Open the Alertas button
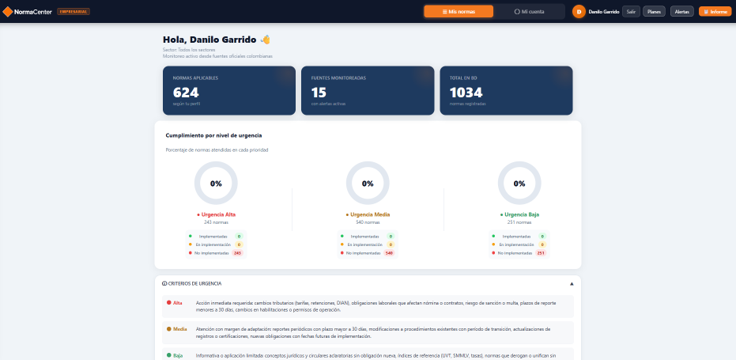 (682, 11)
